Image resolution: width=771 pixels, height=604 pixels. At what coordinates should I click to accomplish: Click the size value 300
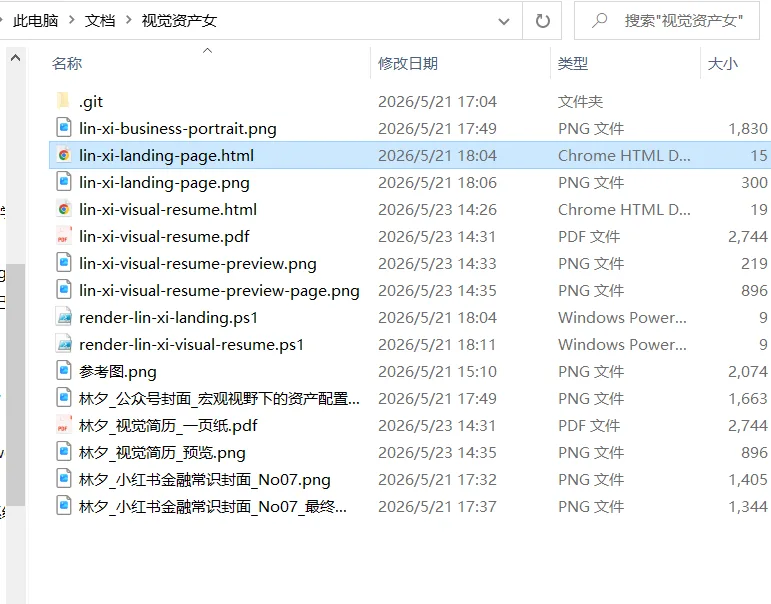pos(754,183)
